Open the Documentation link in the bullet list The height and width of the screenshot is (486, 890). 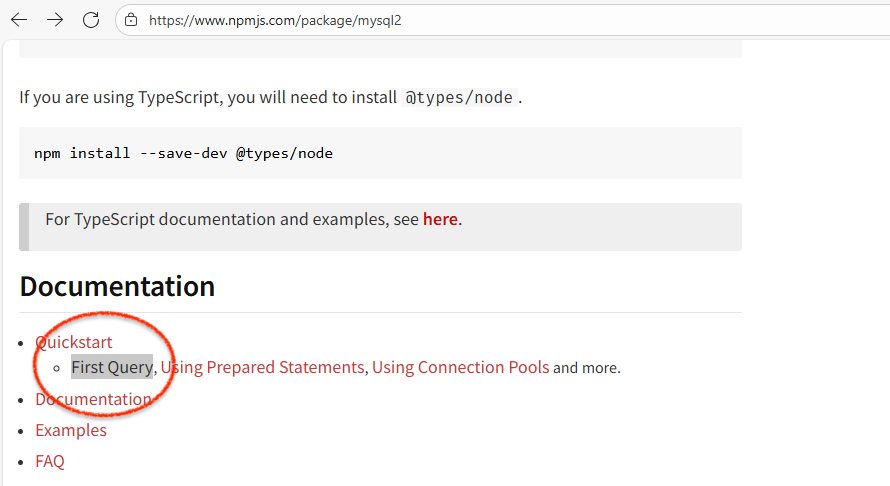(93, 399)
